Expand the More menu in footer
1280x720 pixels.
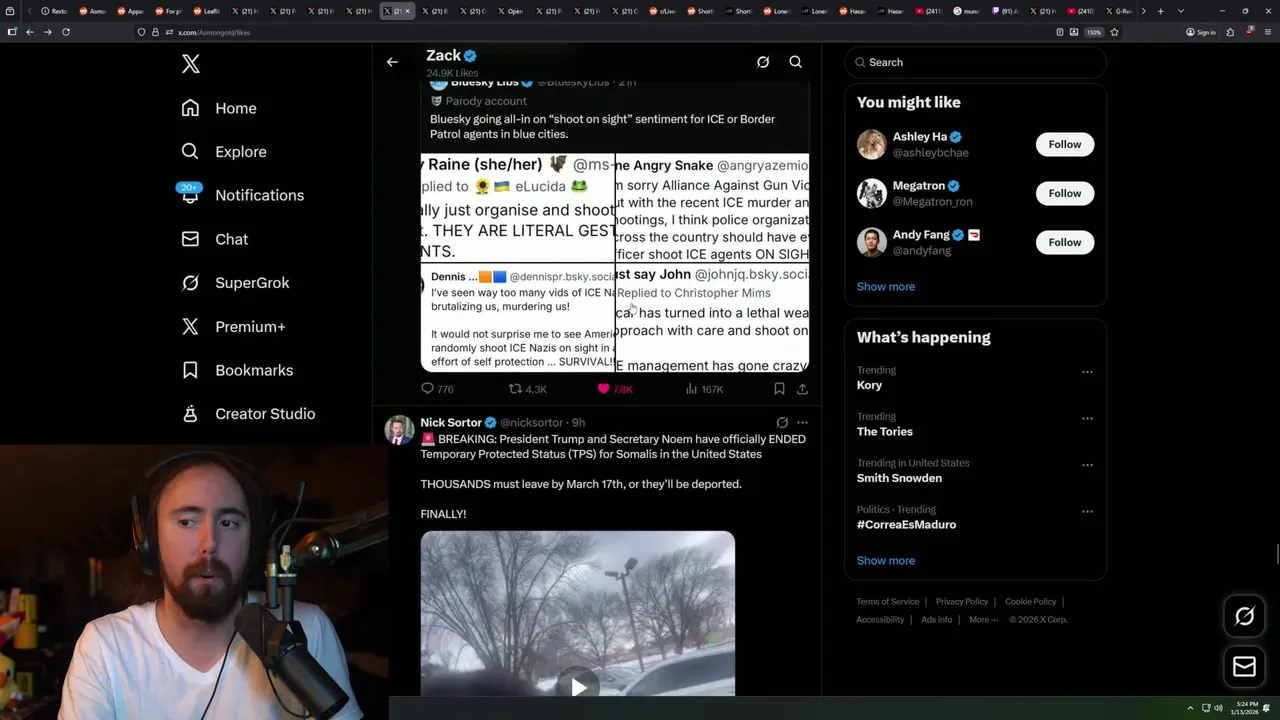point(983,620)
